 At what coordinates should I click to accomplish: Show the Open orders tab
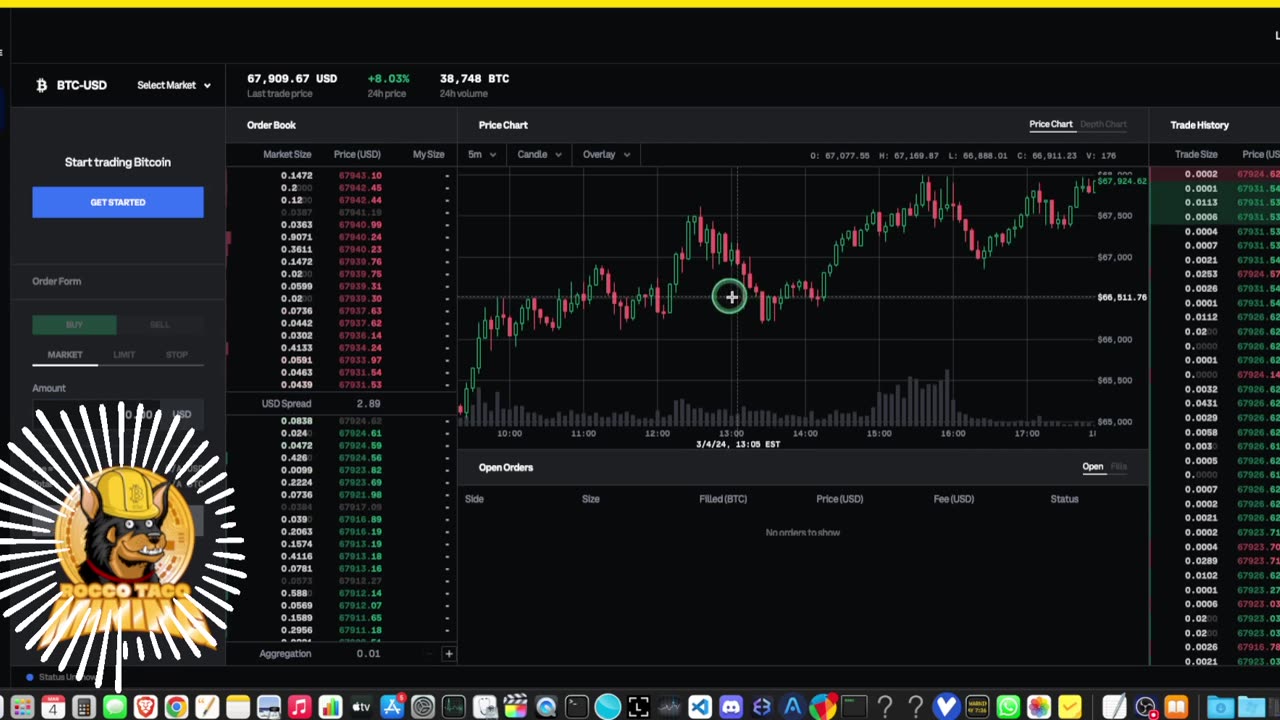[1092, 467]
